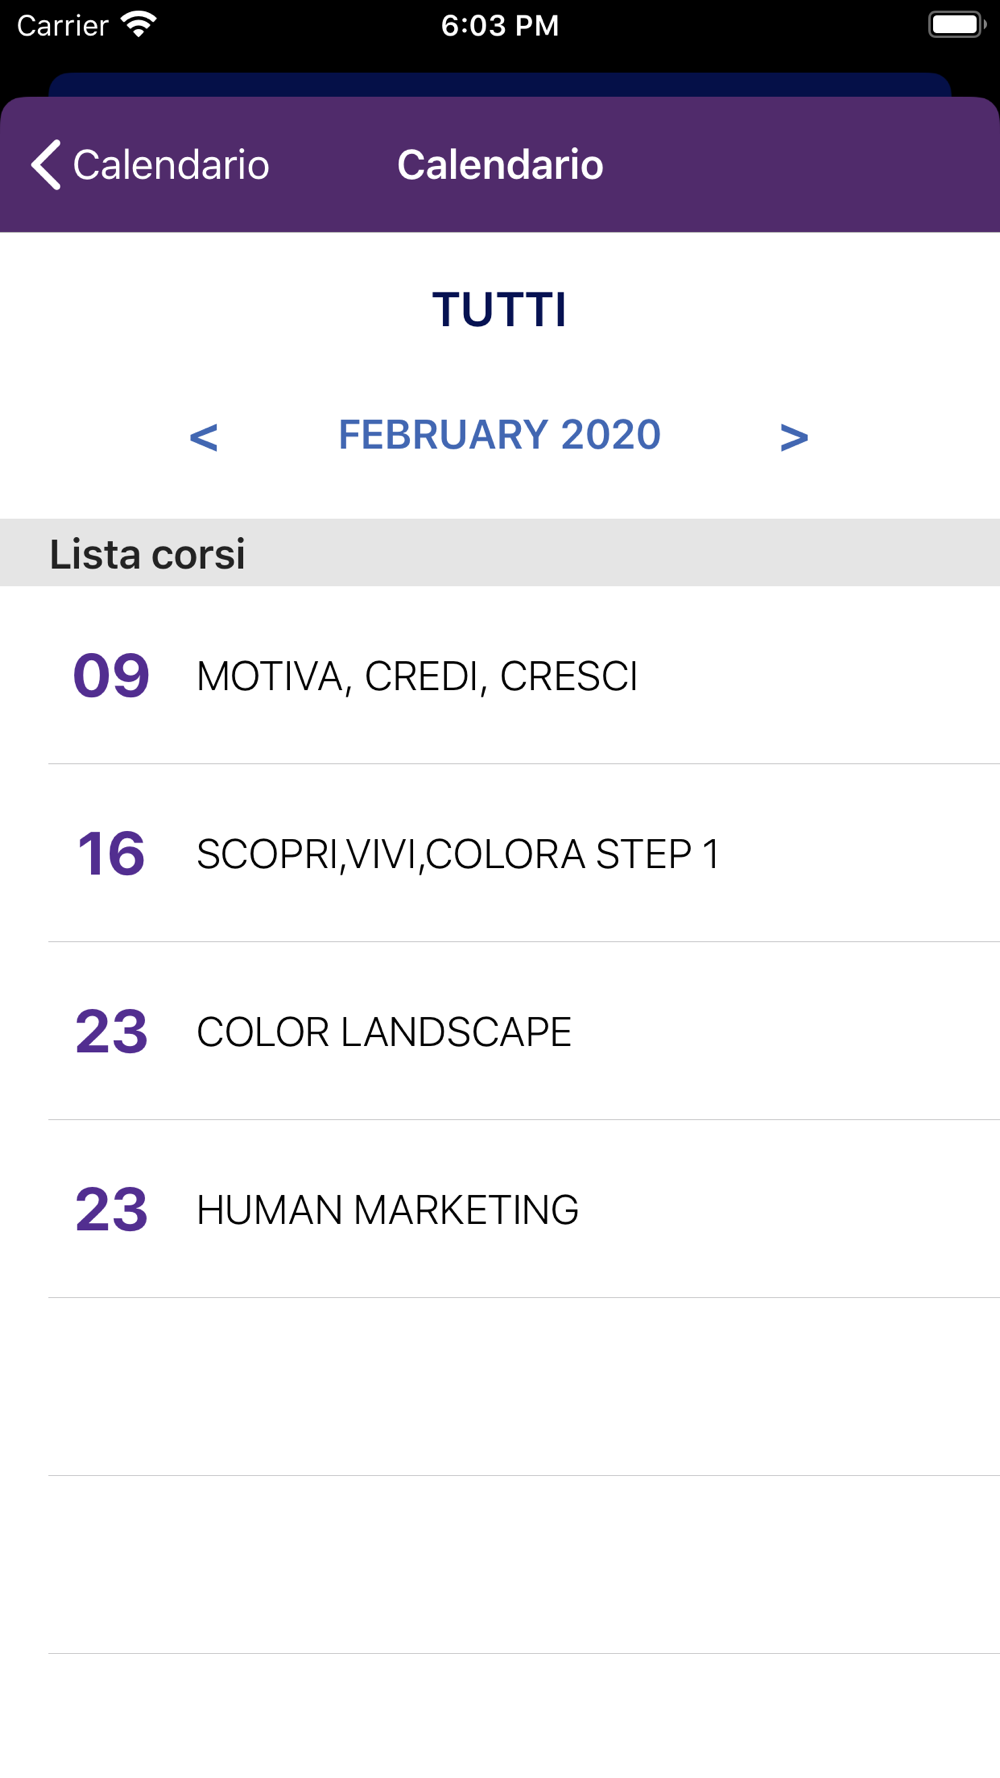Advance to next month with right arrow
The height and width of the screenshot is (1778, 1000).
pyautogui.click(x=794, y=436)
